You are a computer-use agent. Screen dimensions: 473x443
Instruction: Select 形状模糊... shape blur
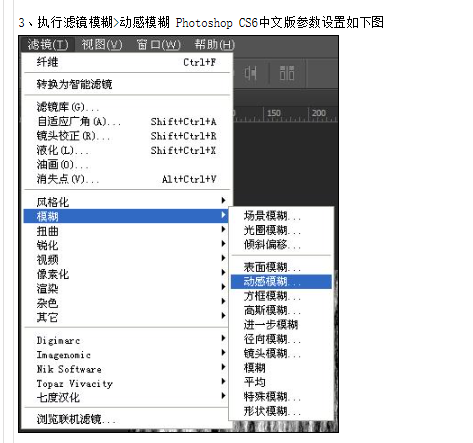point(281,411)
